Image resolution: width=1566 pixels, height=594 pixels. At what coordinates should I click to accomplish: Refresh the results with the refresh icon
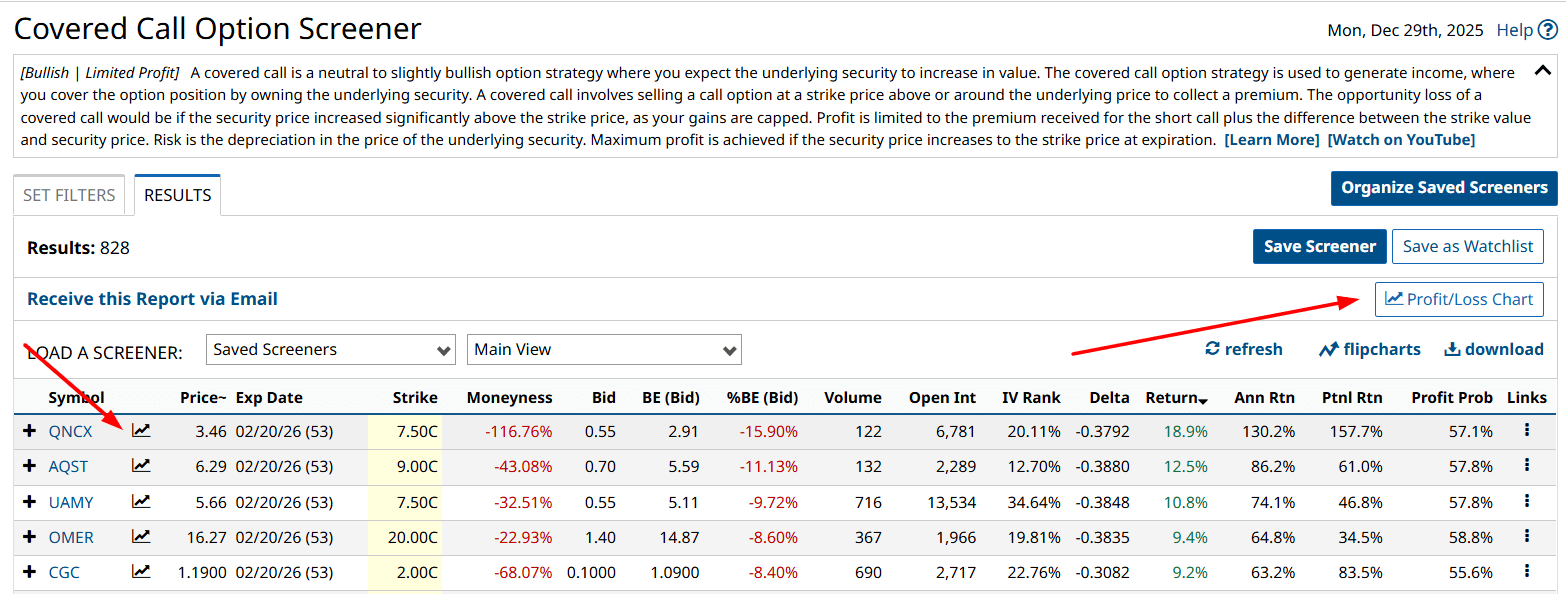1243,348
